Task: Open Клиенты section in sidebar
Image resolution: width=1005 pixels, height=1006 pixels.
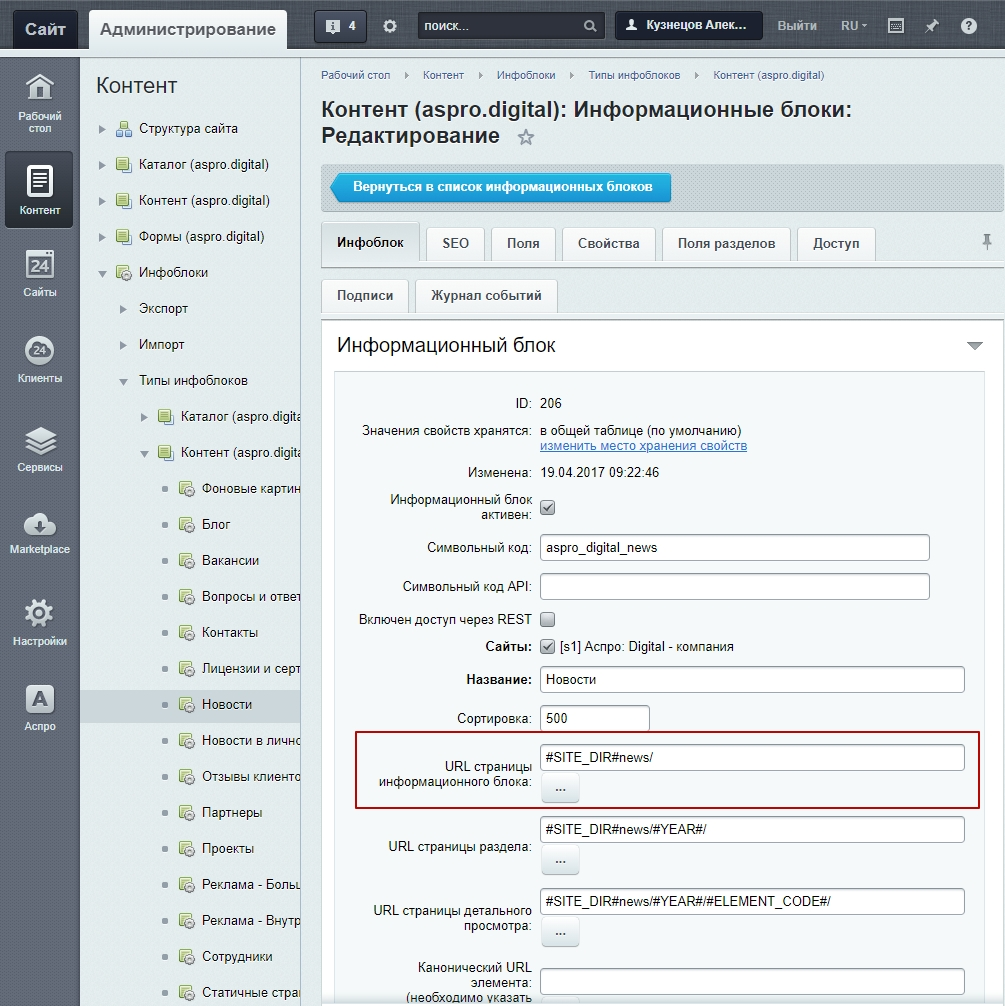Action: [39, 359]
